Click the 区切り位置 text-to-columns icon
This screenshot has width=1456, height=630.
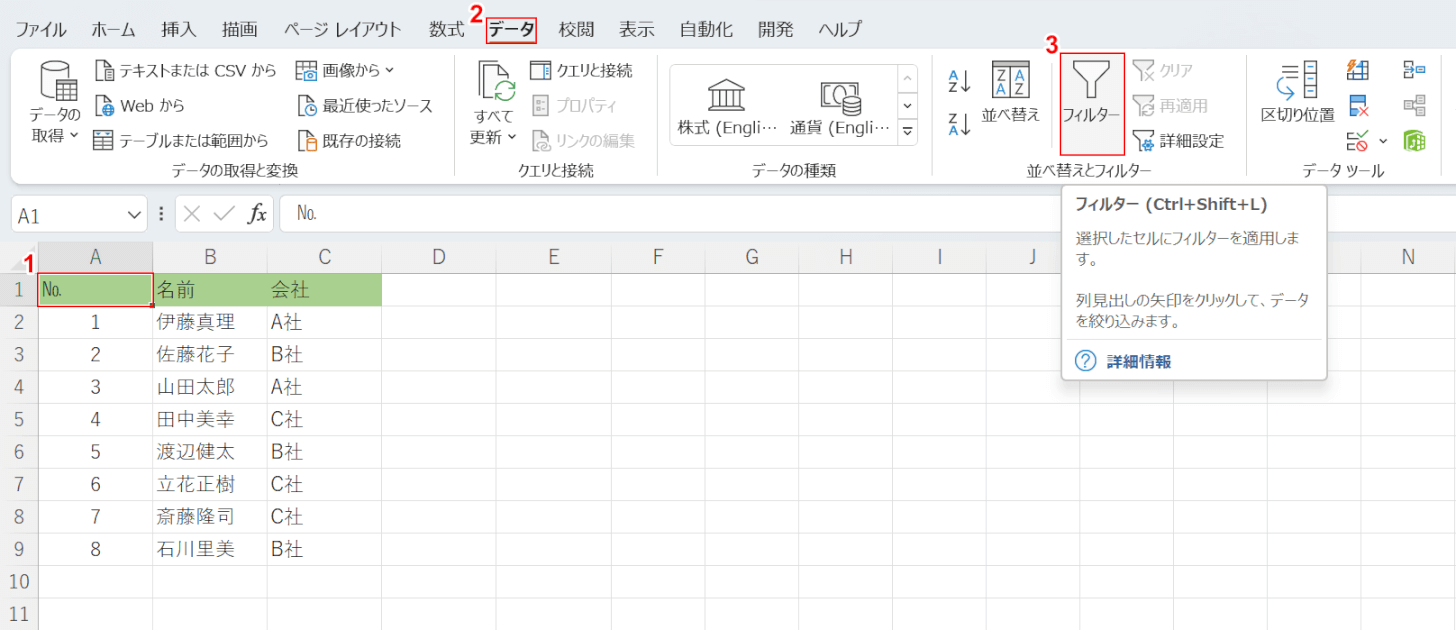tap(1297, 92)
